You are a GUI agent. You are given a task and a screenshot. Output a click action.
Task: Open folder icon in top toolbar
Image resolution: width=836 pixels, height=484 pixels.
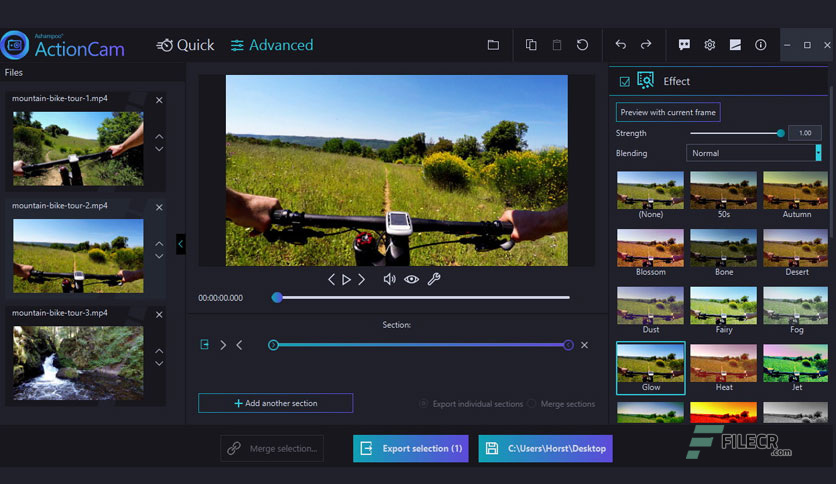(x=493, y=45)
